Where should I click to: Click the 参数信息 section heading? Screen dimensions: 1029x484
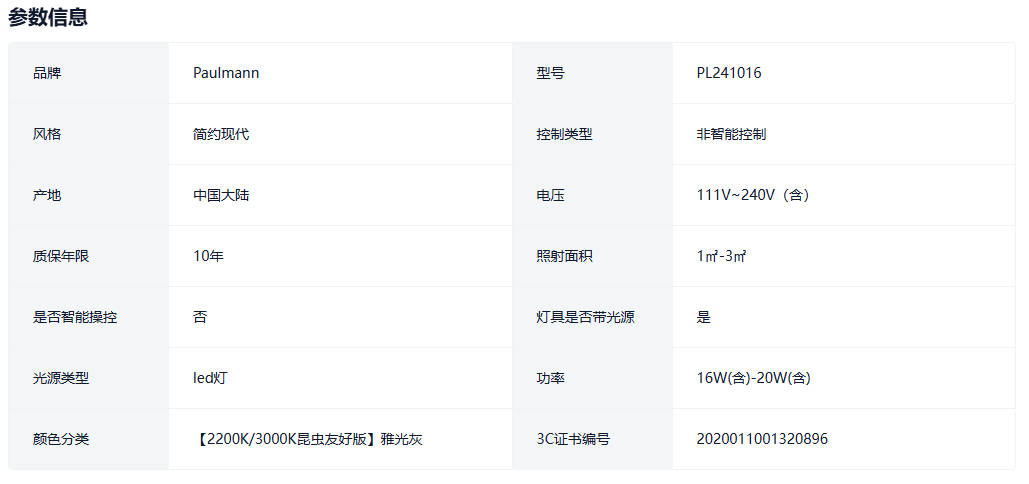(48, 17)
